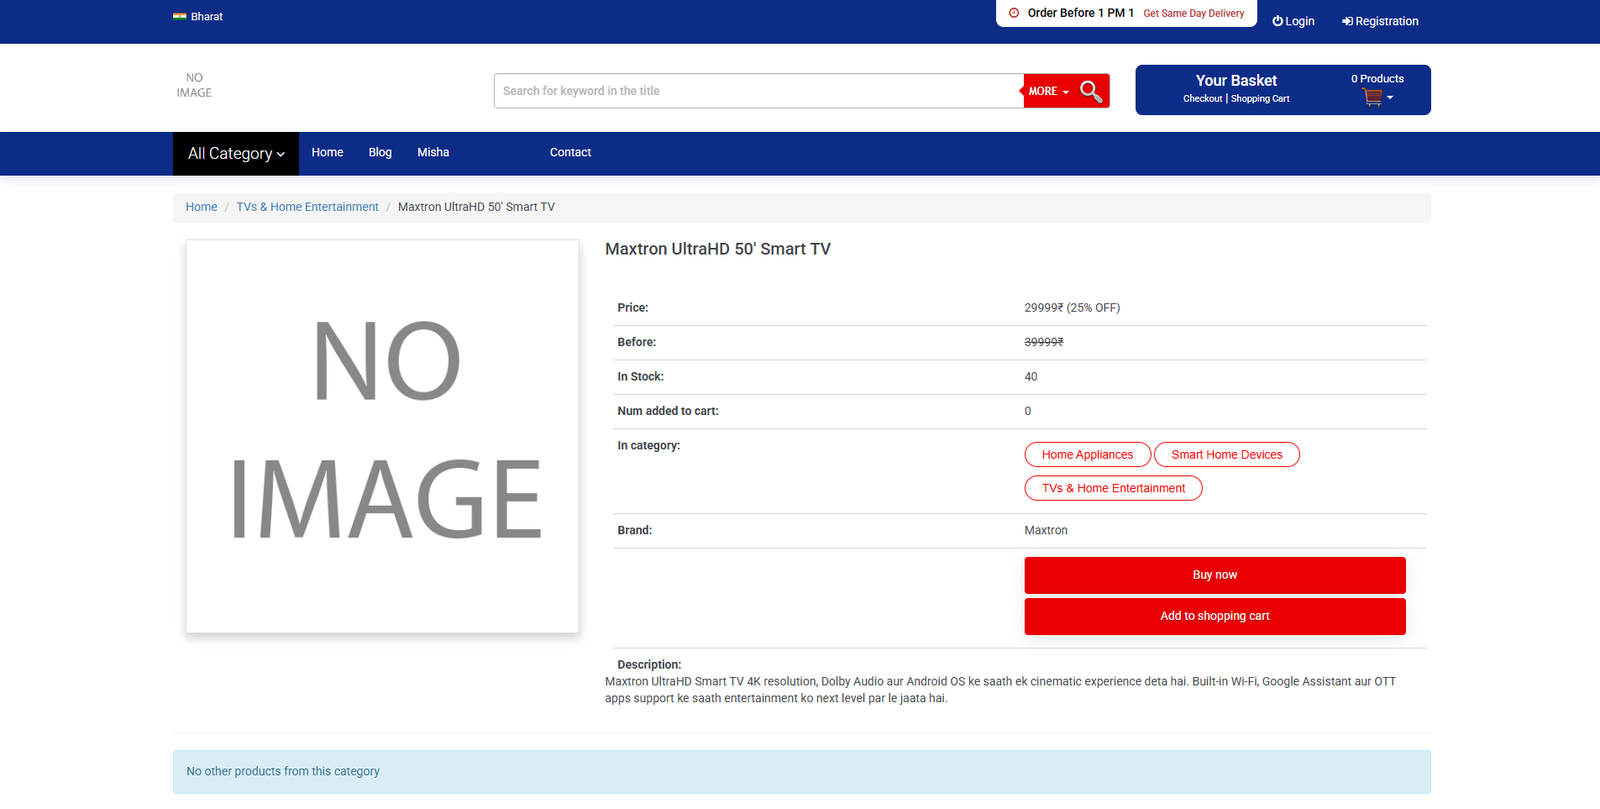Click Add to shopping cart button
The image size is (1600, 809).
click(1215, 616)
